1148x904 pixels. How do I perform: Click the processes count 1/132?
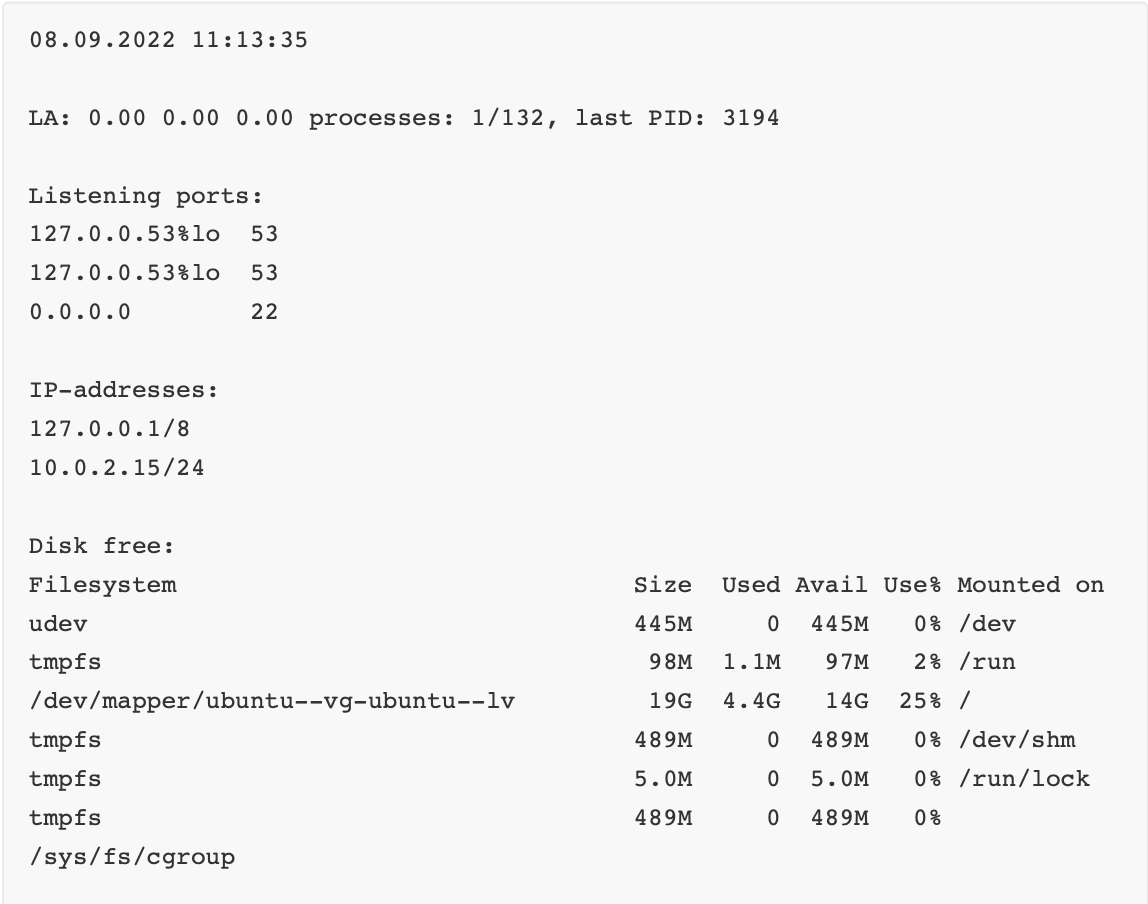tap(509, 118)
